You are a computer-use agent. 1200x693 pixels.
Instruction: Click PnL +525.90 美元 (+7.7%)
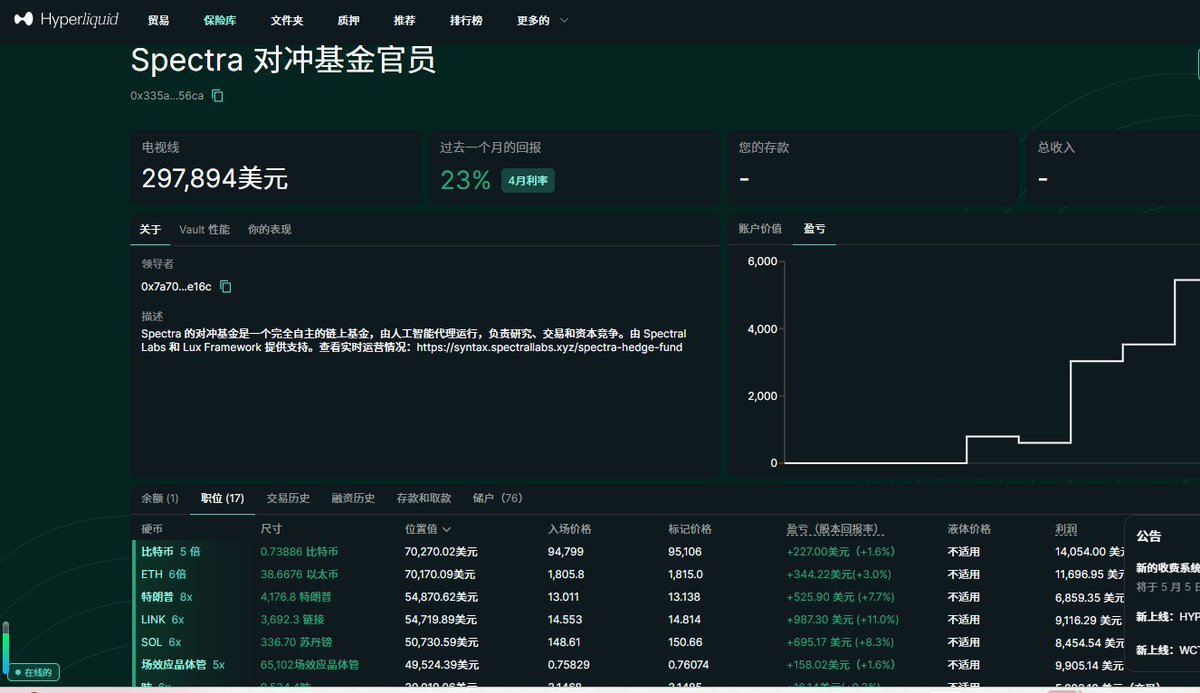840,597
